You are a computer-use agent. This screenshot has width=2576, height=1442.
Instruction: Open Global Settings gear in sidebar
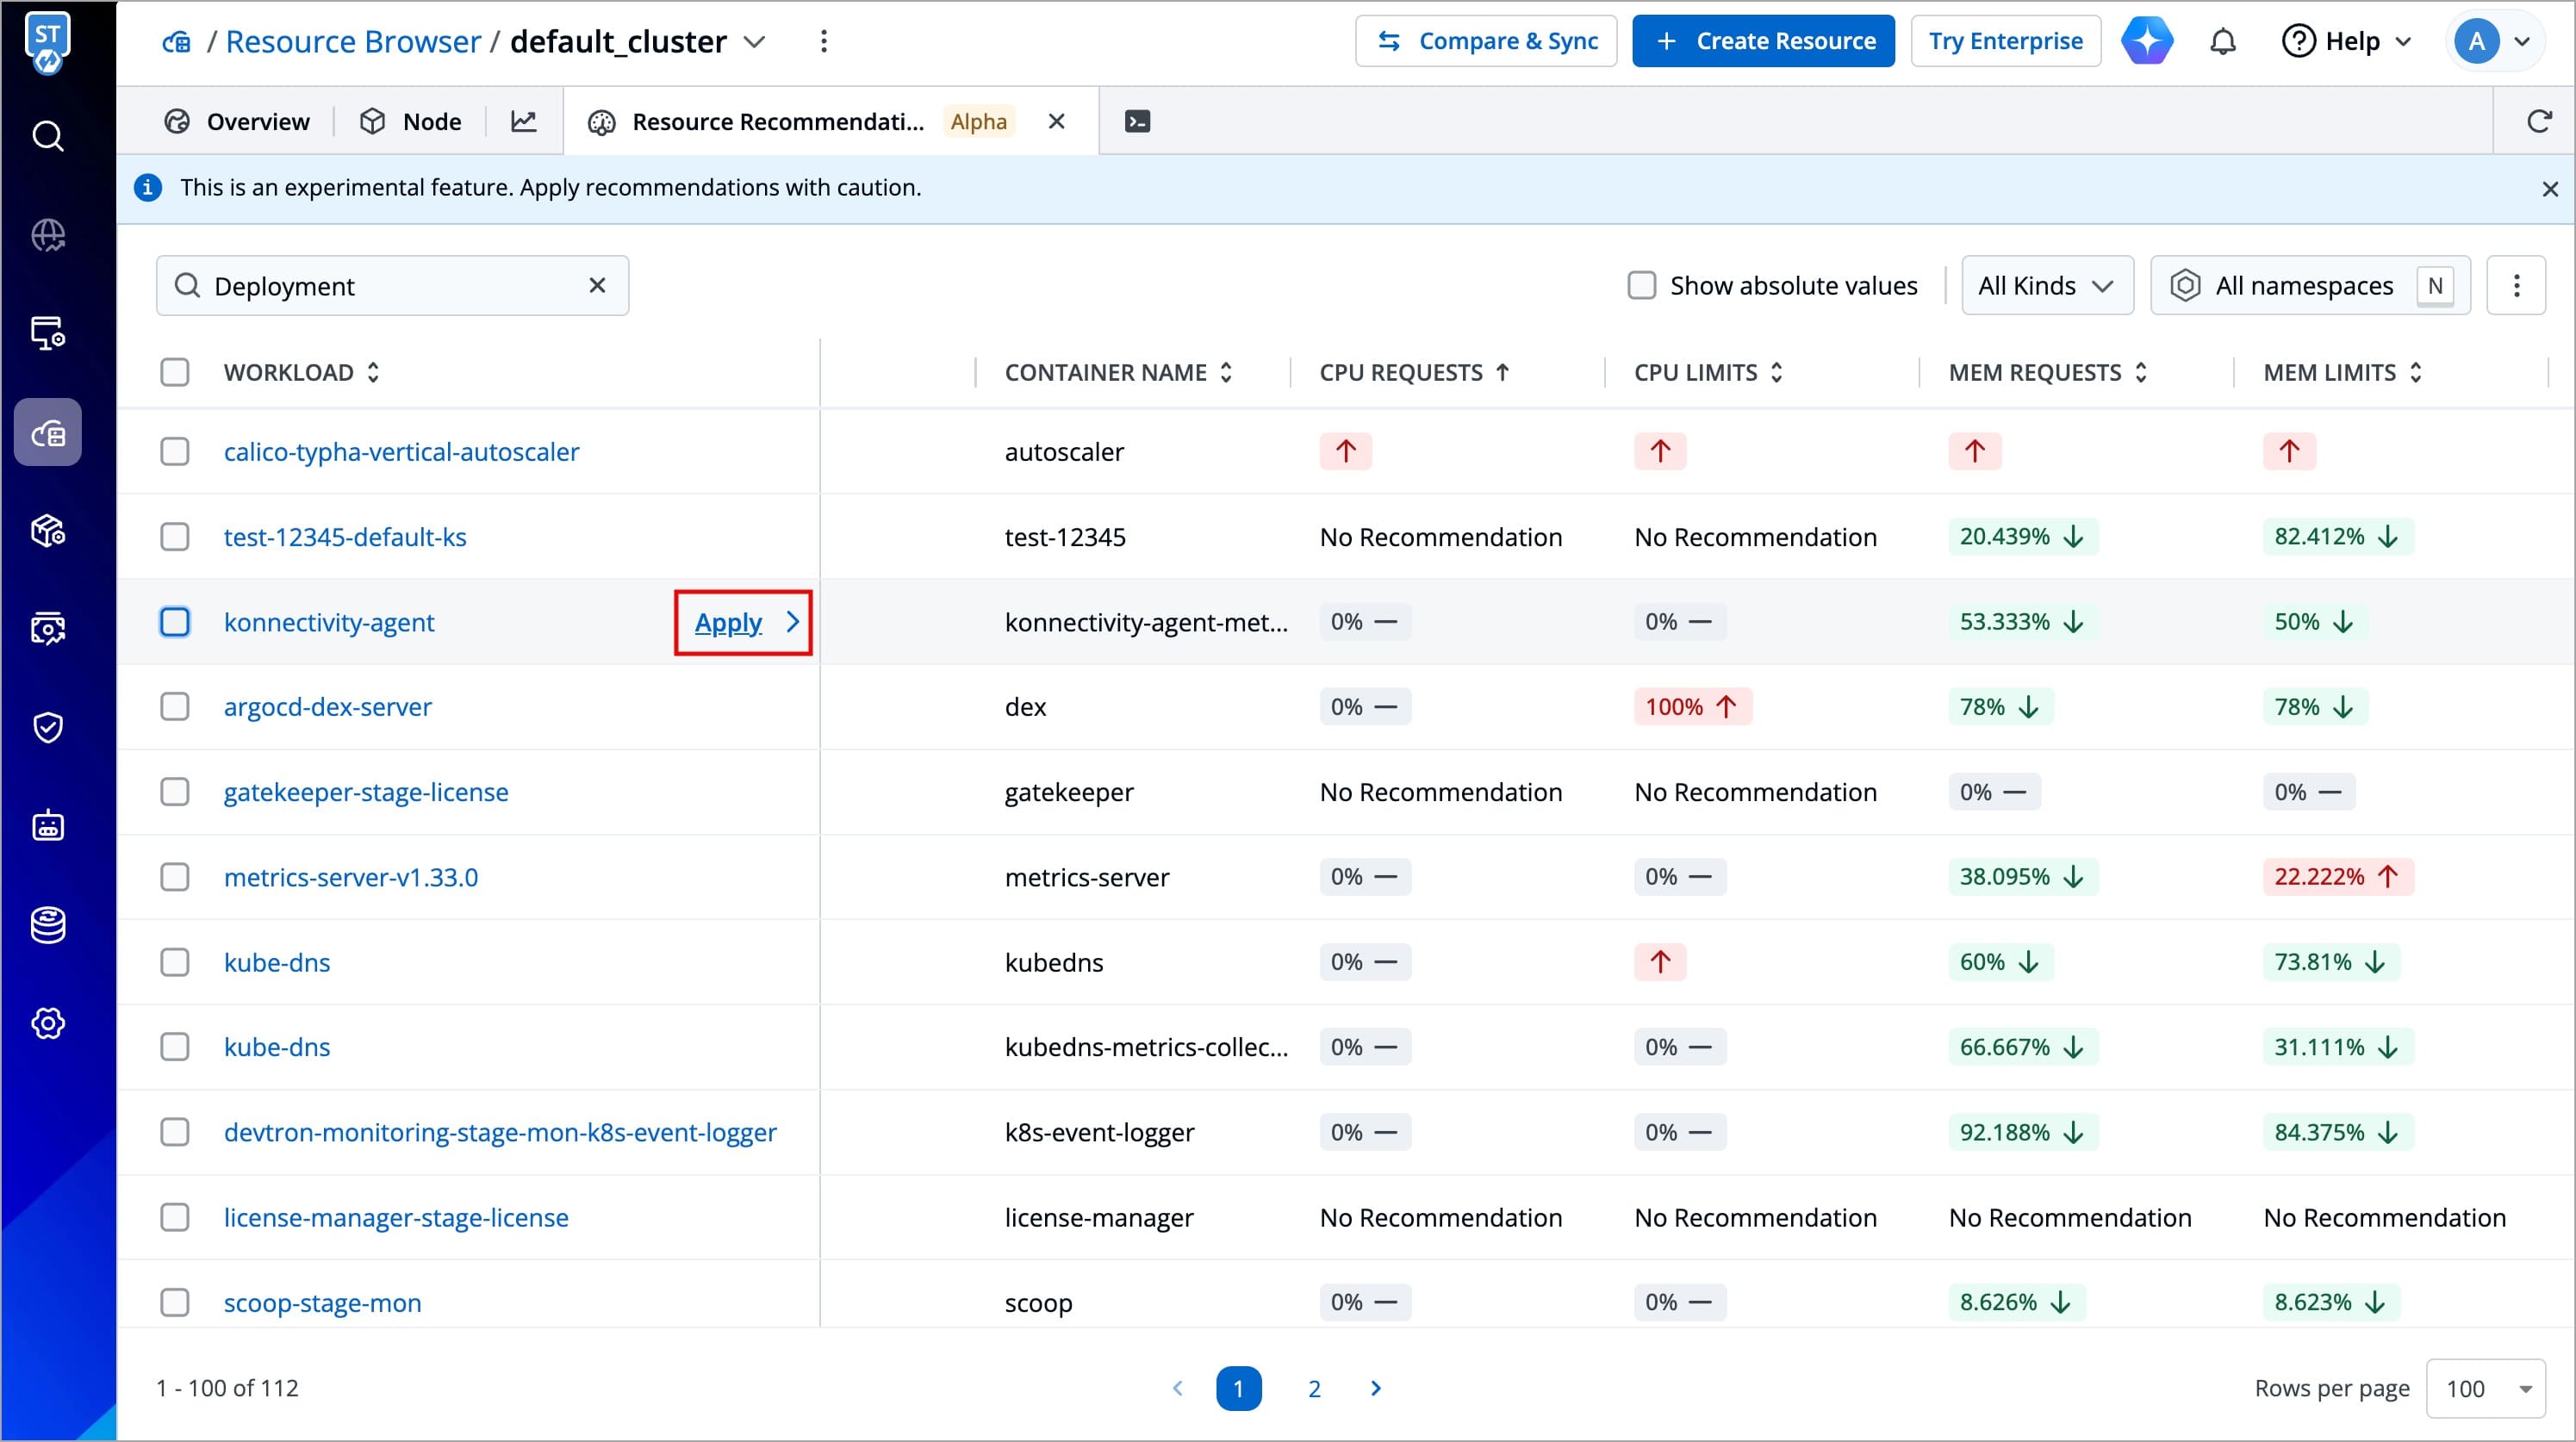click(x=48, y=1023)
